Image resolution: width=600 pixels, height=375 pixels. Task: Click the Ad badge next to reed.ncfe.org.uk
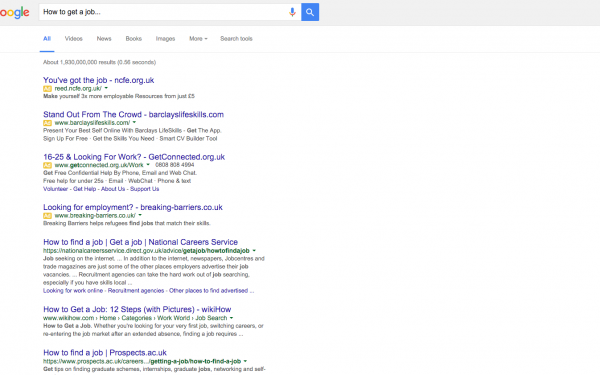pos(47,89)
